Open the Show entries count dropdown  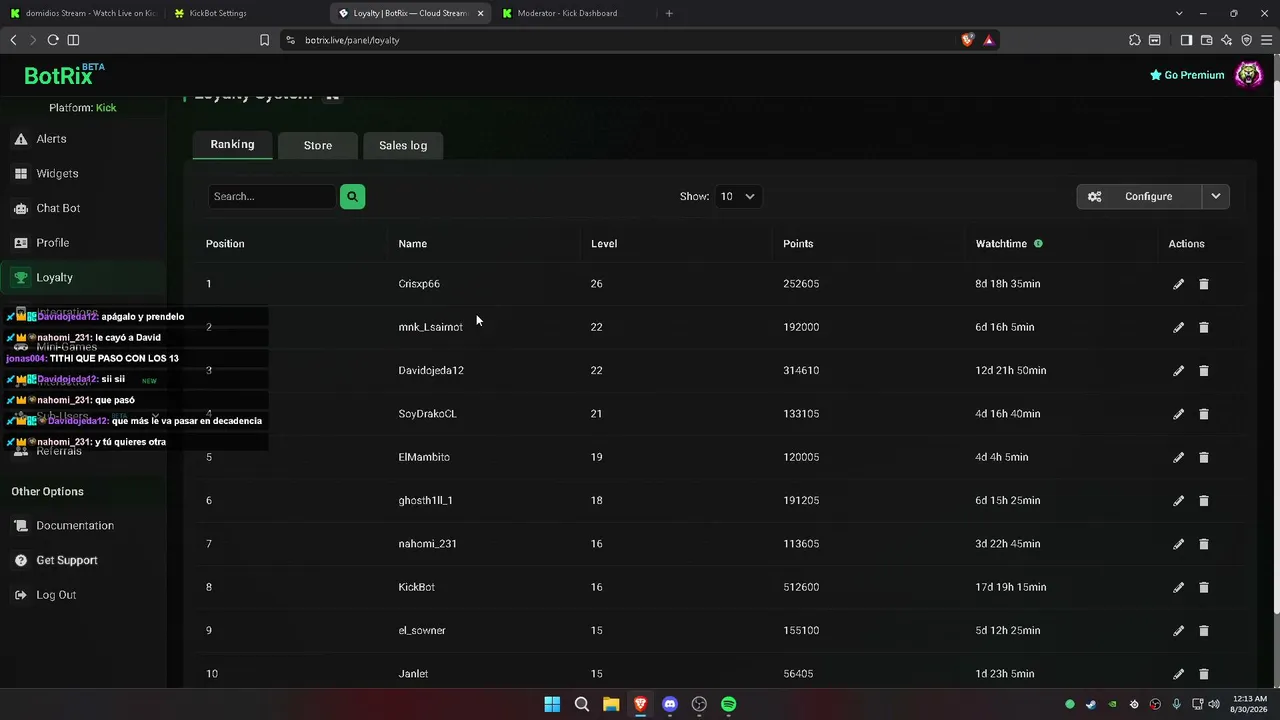[x=738, y=196]
